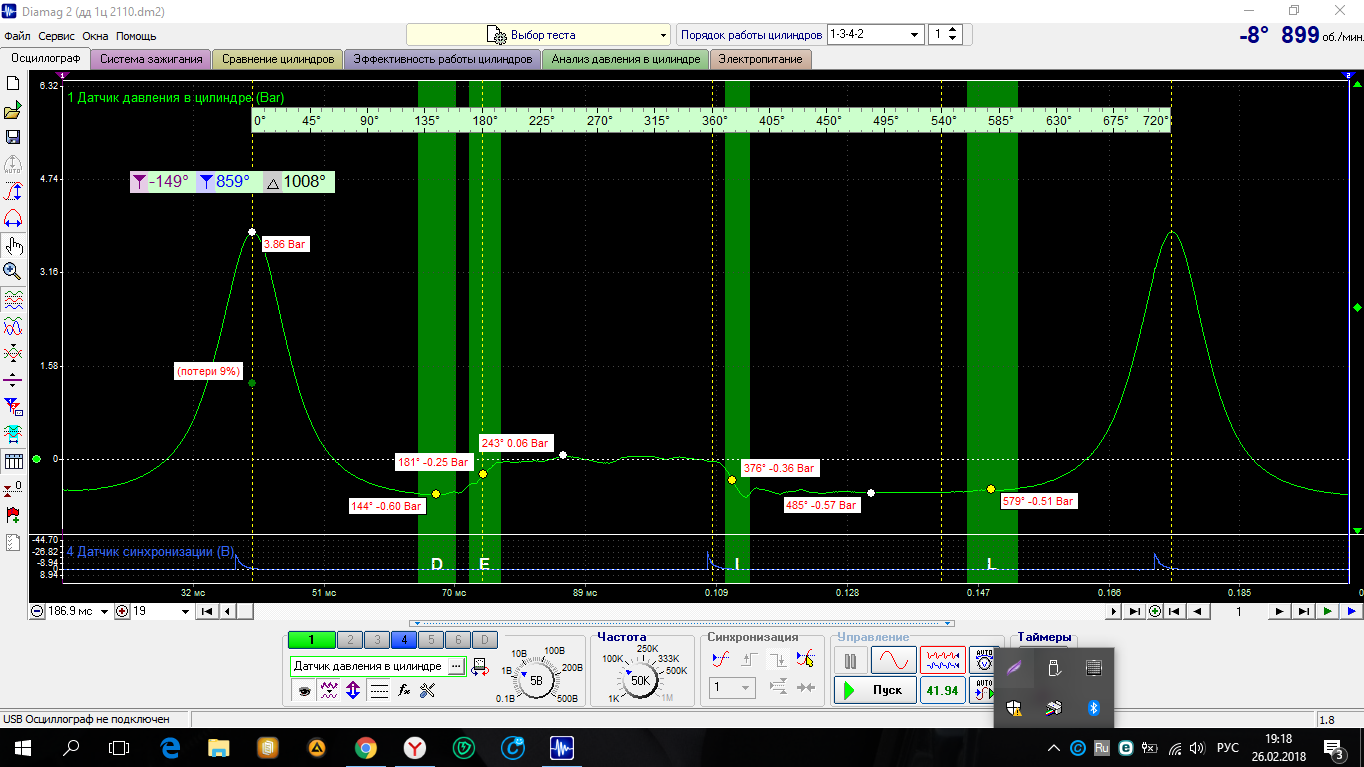Click the vertical measurement cursor tool
This screenshot has height=767, width=1364.
point(13,191)
